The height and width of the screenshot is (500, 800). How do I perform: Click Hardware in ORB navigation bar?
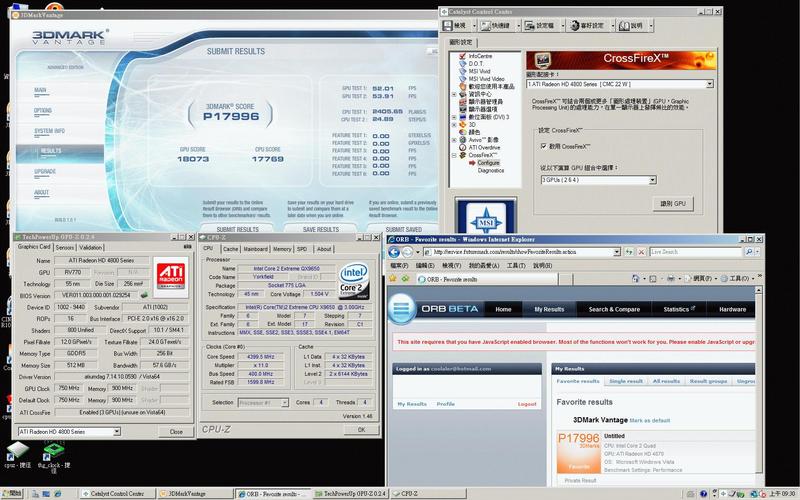tap(732, 309)
